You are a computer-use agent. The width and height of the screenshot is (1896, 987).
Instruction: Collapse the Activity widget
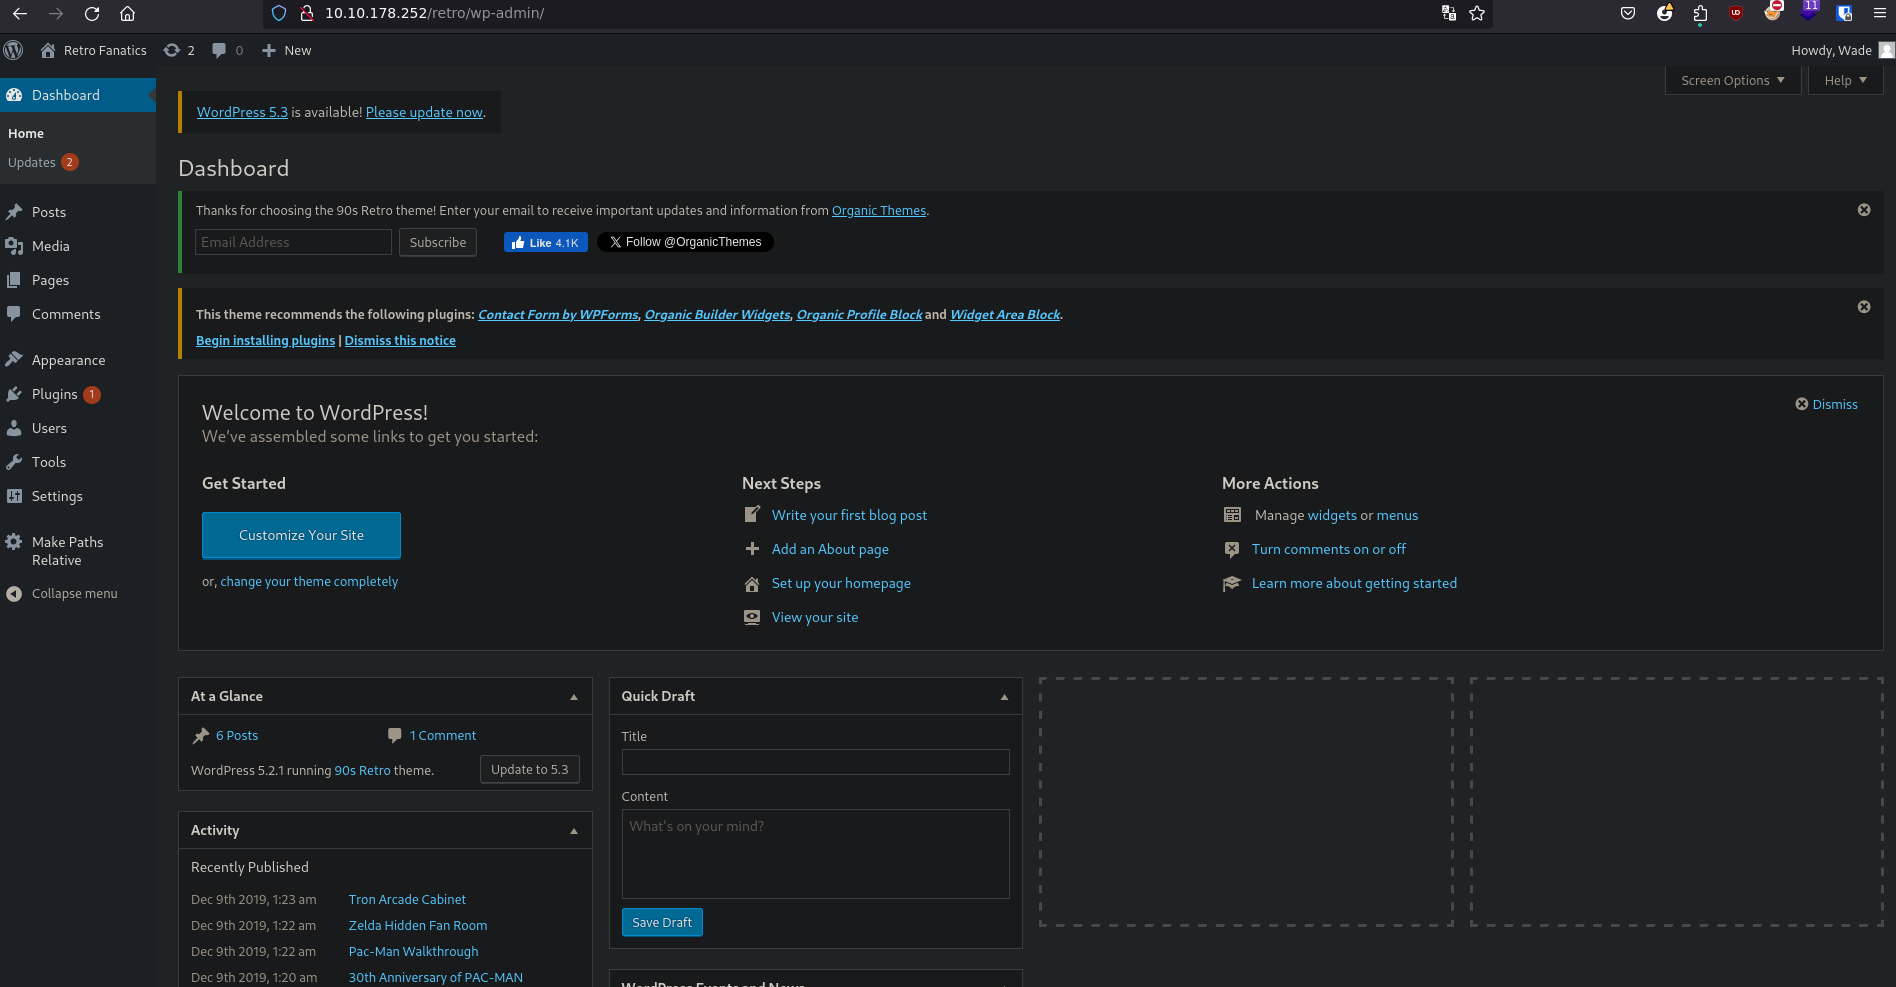574,831
